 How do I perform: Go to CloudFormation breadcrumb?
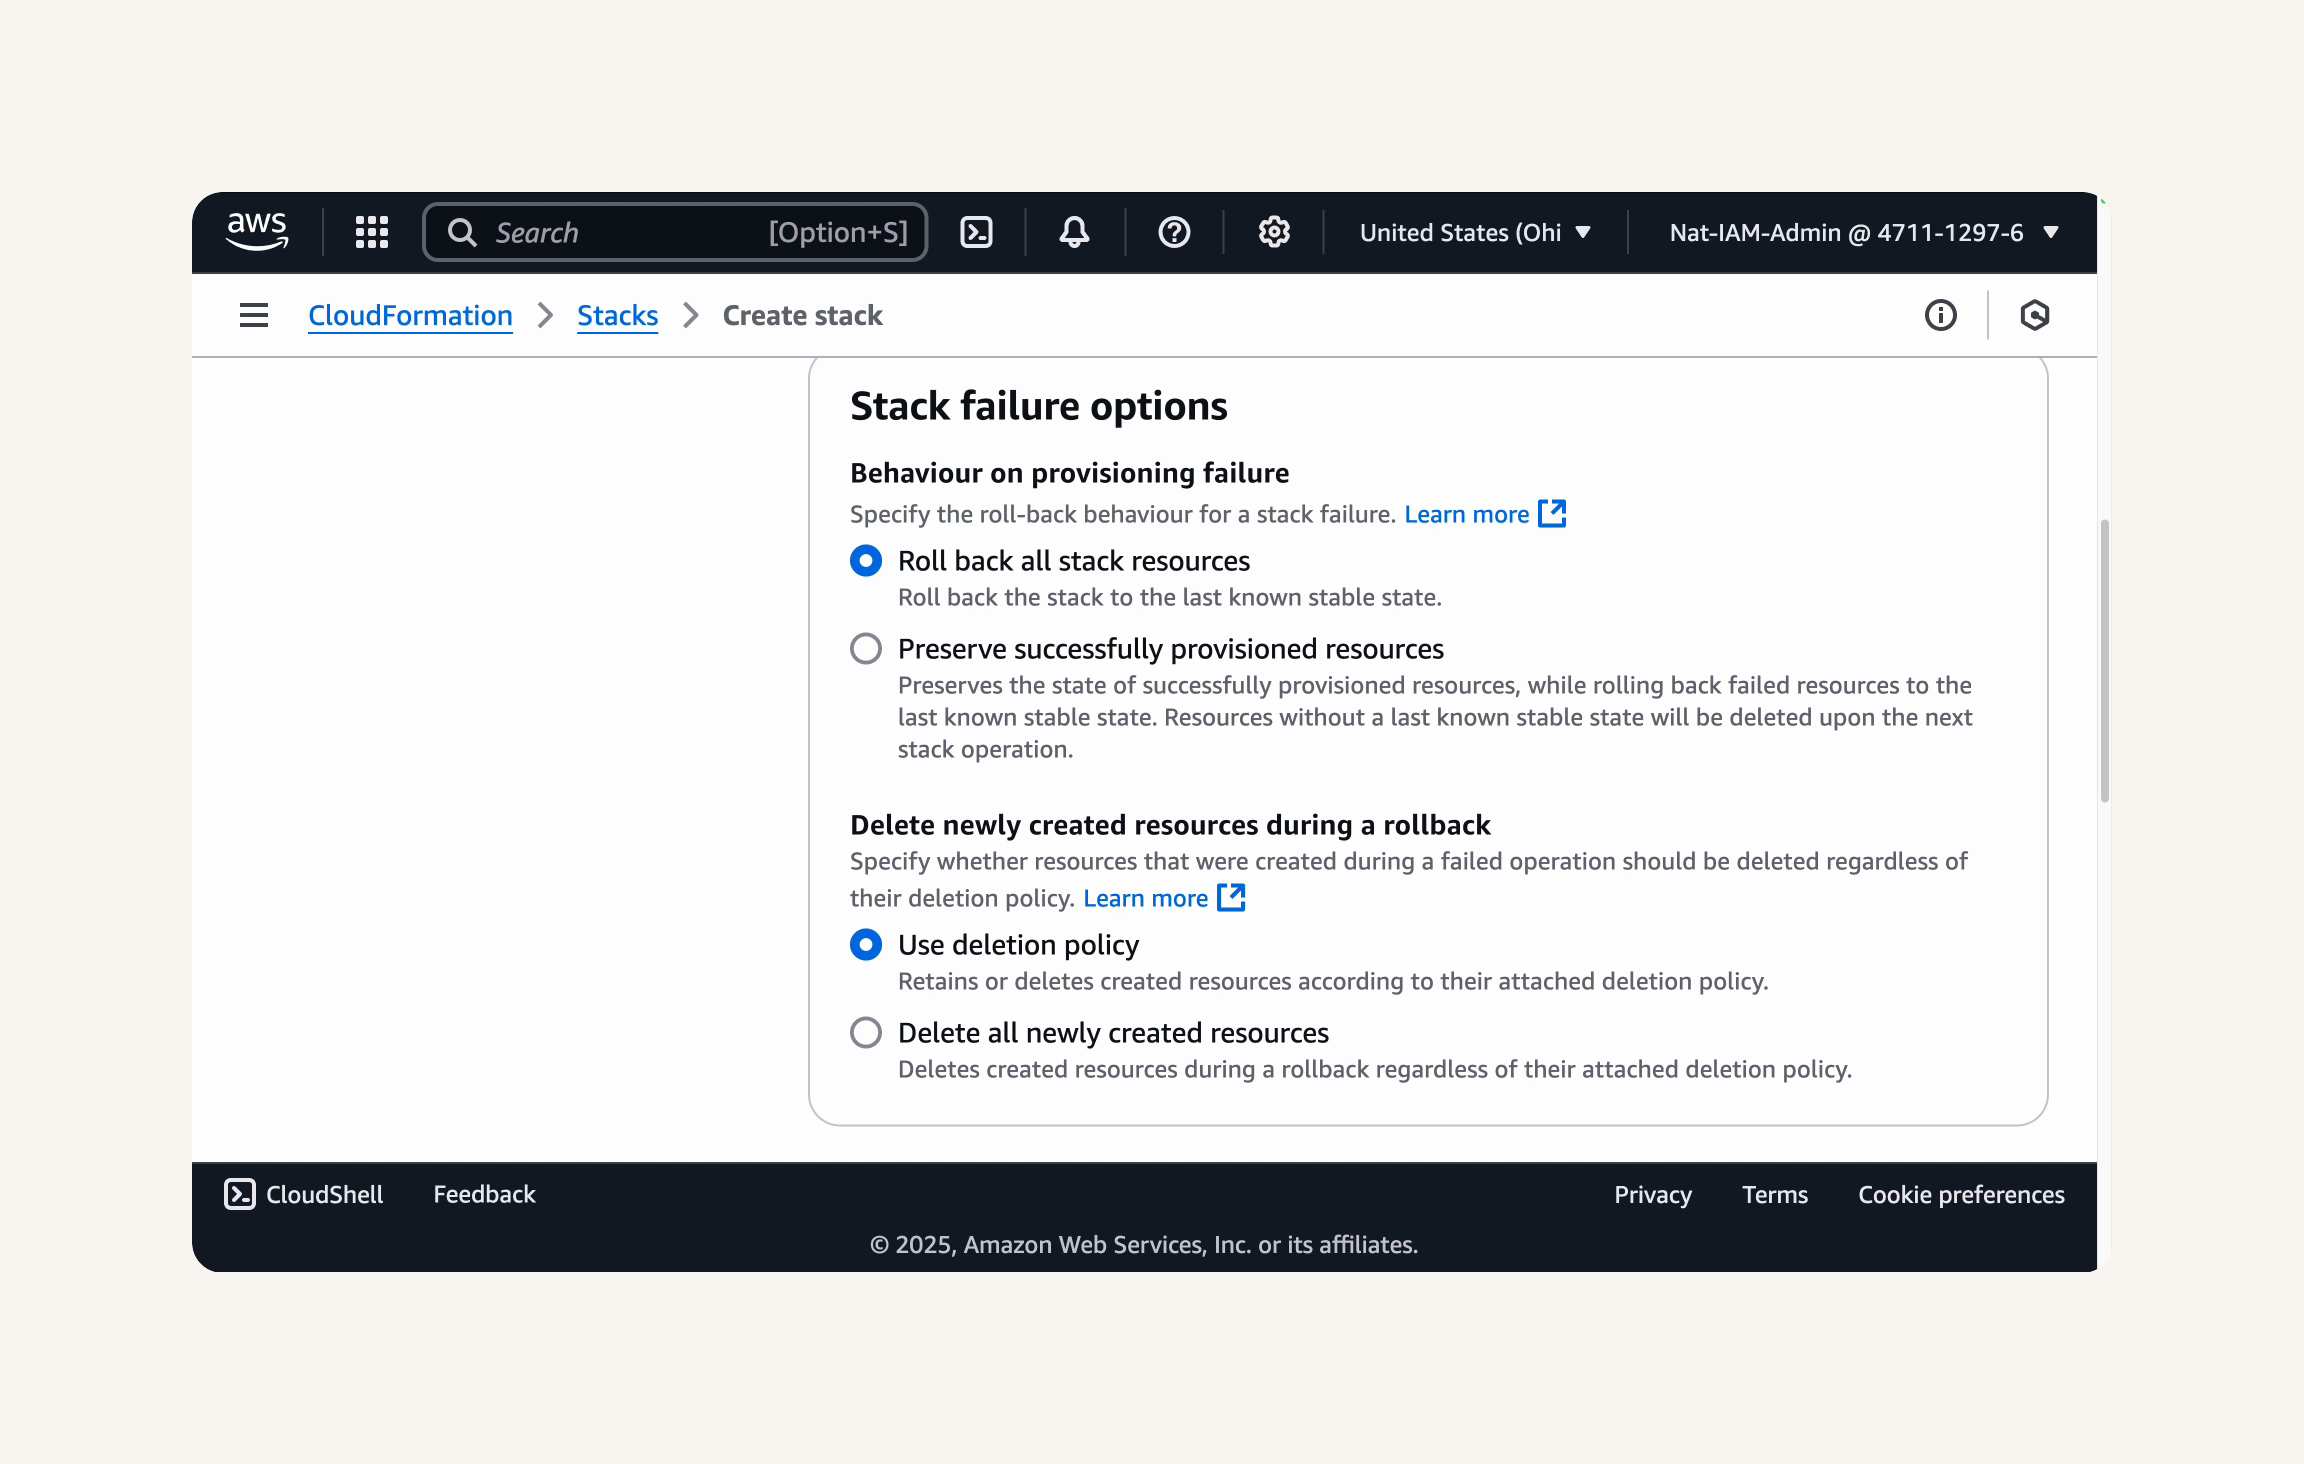(410, 315)
